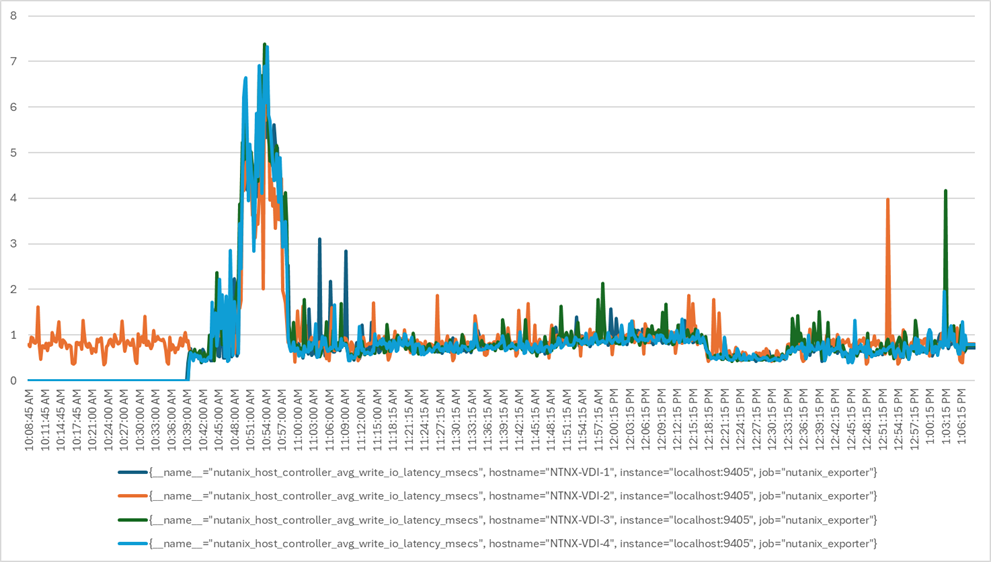Click the y-axis label 5

pos(13,152)
